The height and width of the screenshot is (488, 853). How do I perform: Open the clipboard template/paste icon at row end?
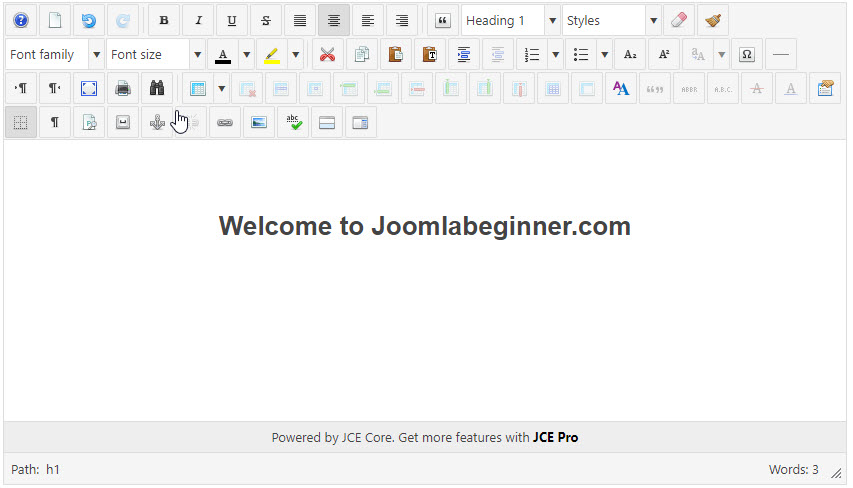(x=825, y=88)
